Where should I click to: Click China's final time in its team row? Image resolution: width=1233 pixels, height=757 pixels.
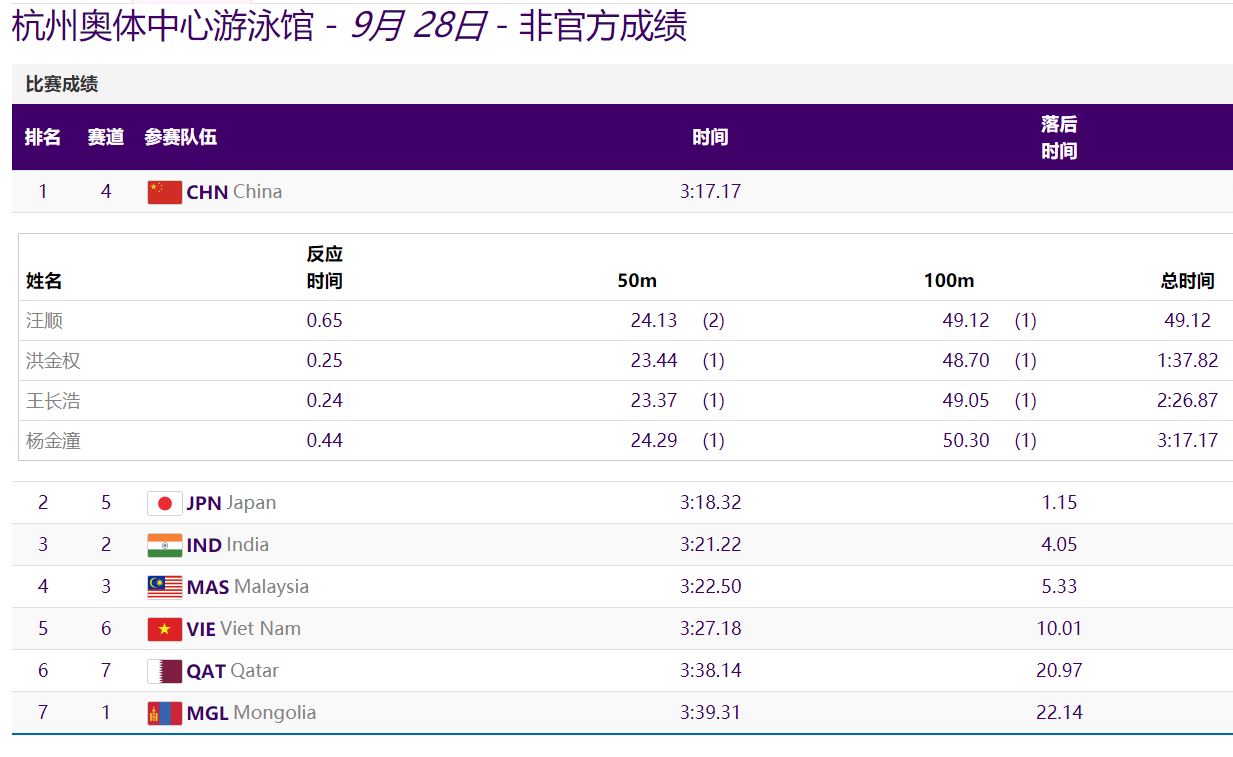710,192
